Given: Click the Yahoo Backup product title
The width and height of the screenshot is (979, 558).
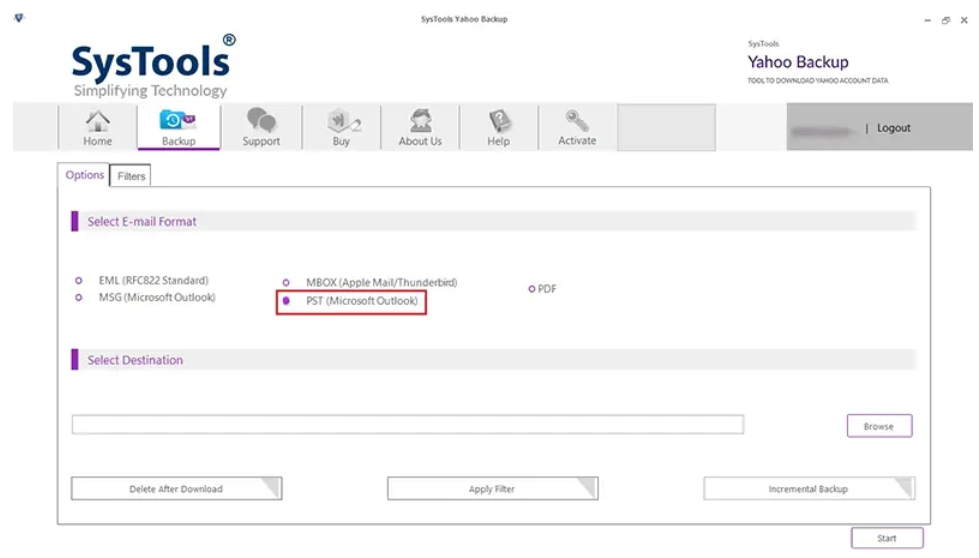Looking at the screenshot, I should [x=798, y=62].
